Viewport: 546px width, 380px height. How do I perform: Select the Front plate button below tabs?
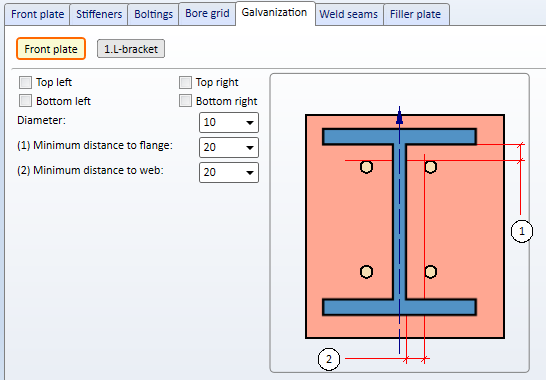(x=51, y=49)
